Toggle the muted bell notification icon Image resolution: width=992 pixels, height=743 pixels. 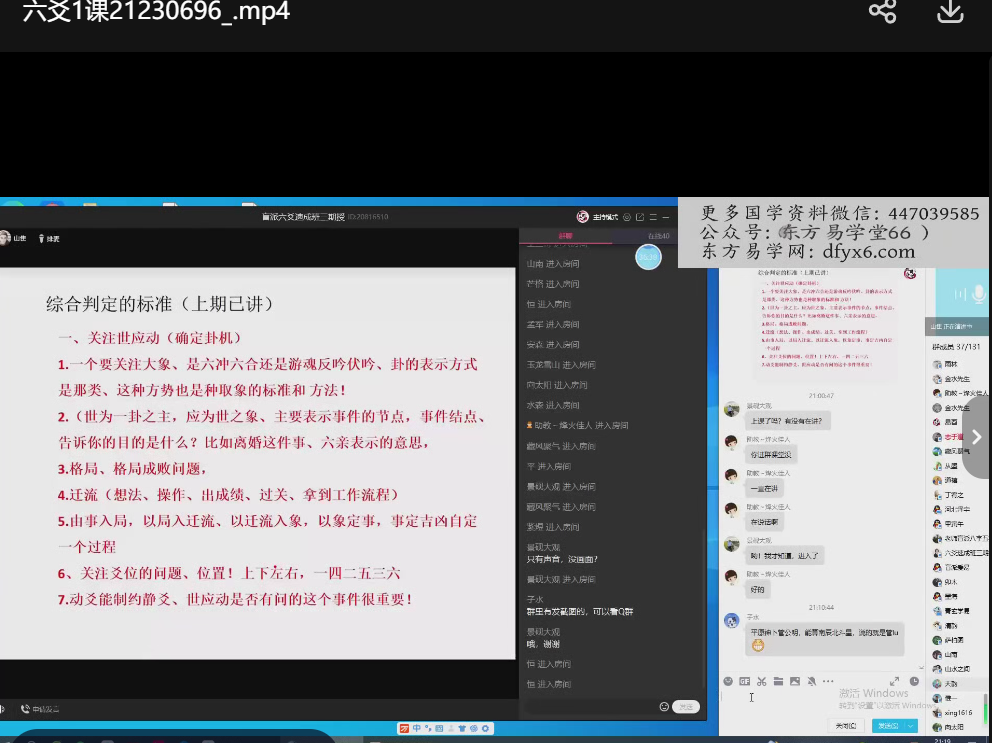812,681
